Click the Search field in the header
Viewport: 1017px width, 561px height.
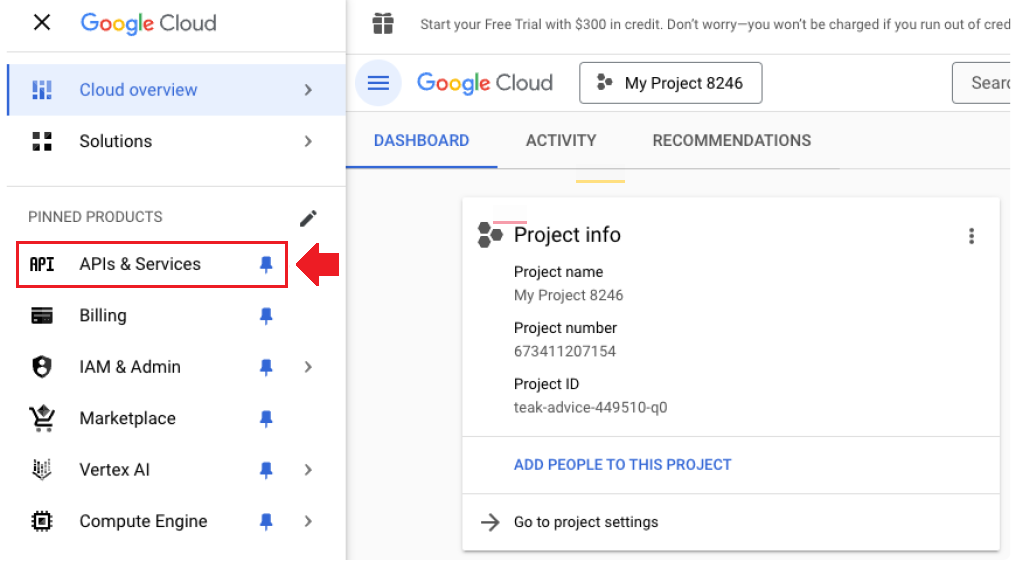click(x=981, y=83)
